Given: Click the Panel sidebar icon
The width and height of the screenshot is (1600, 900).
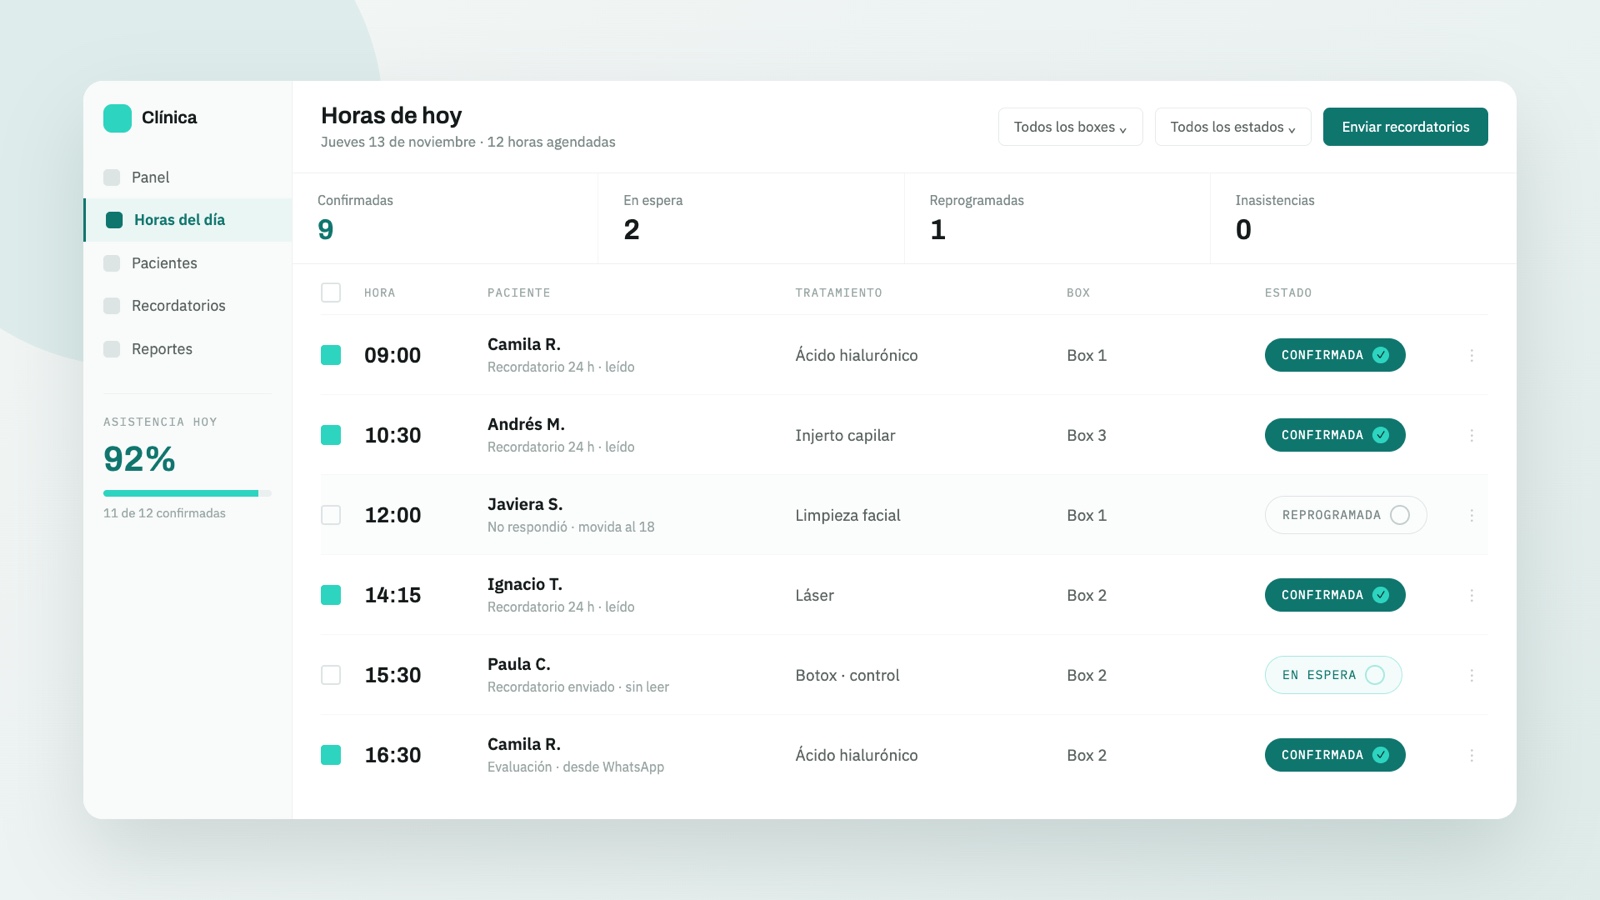Looking at the screenshot, I should tap(112, 177).
